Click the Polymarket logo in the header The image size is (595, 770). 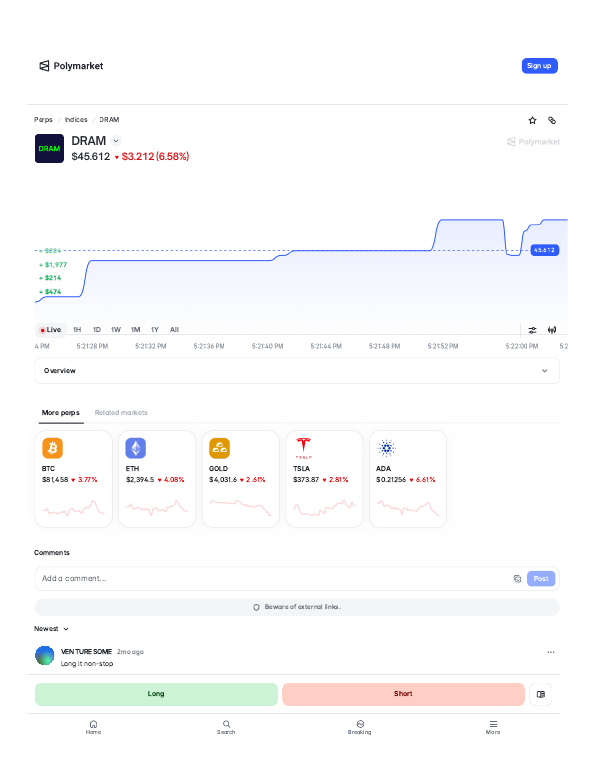[x=71, y=66]
